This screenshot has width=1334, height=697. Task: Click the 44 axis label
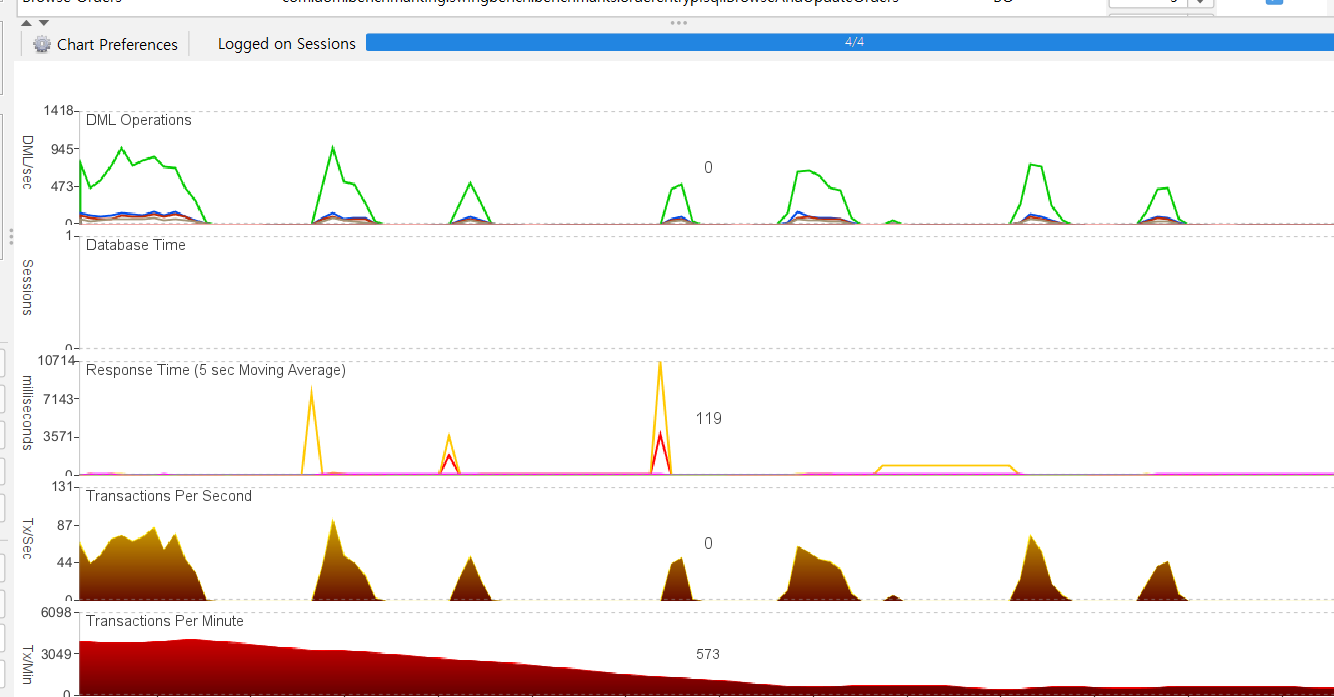pyautogui.click(x=67, y=563)
